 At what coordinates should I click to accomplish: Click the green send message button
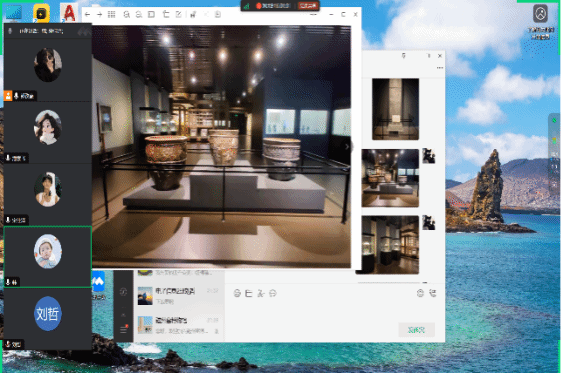[417, 330]
